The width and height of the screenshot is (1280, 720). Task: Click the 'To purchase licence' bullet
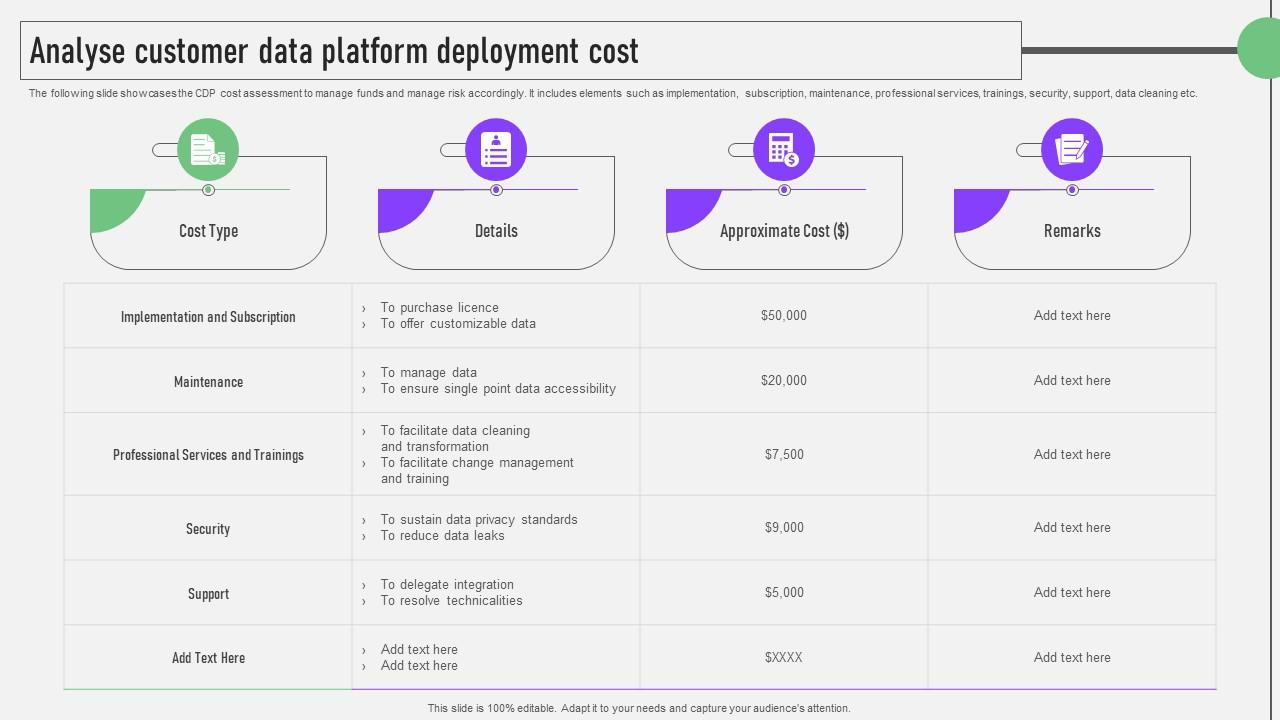click(x=439, y=308)
